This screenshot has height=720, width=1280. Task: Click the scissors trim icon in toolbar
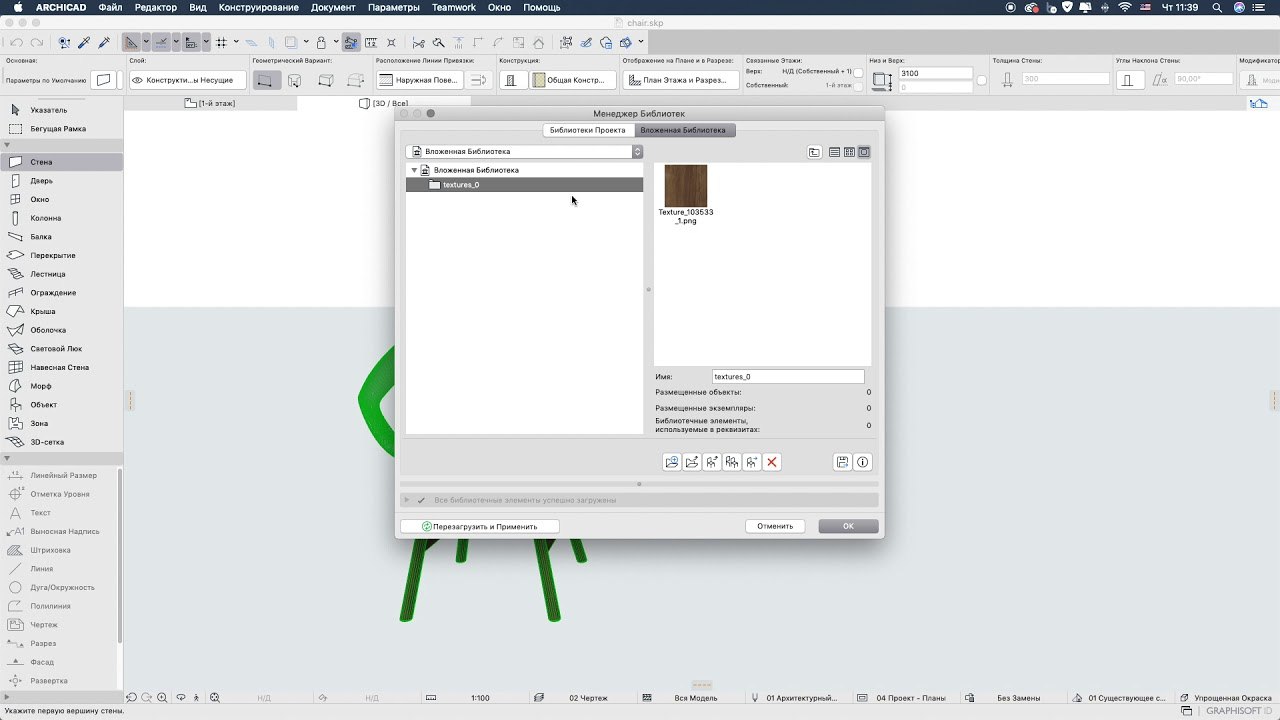tap(419, 43)
